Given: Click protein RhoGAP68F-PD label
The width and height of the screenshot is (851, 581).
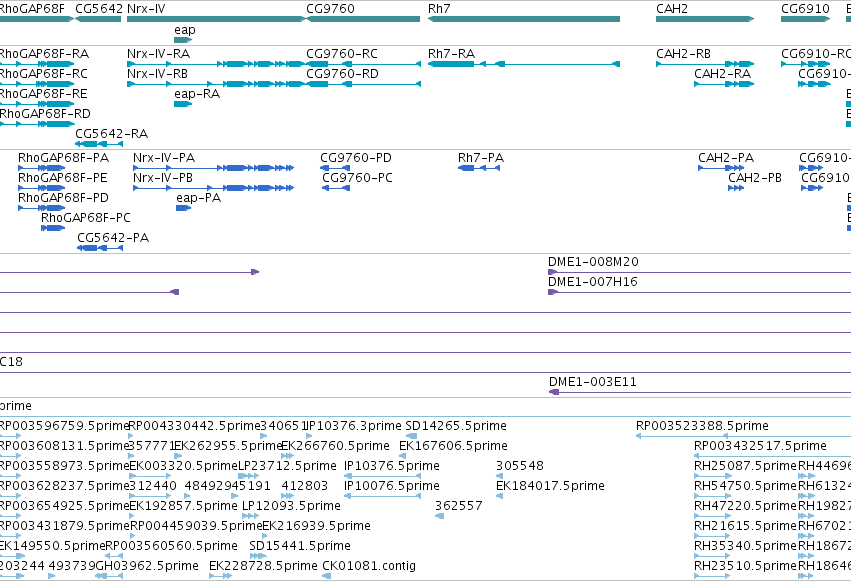Looking at the screenshot, I should (63, 198).
